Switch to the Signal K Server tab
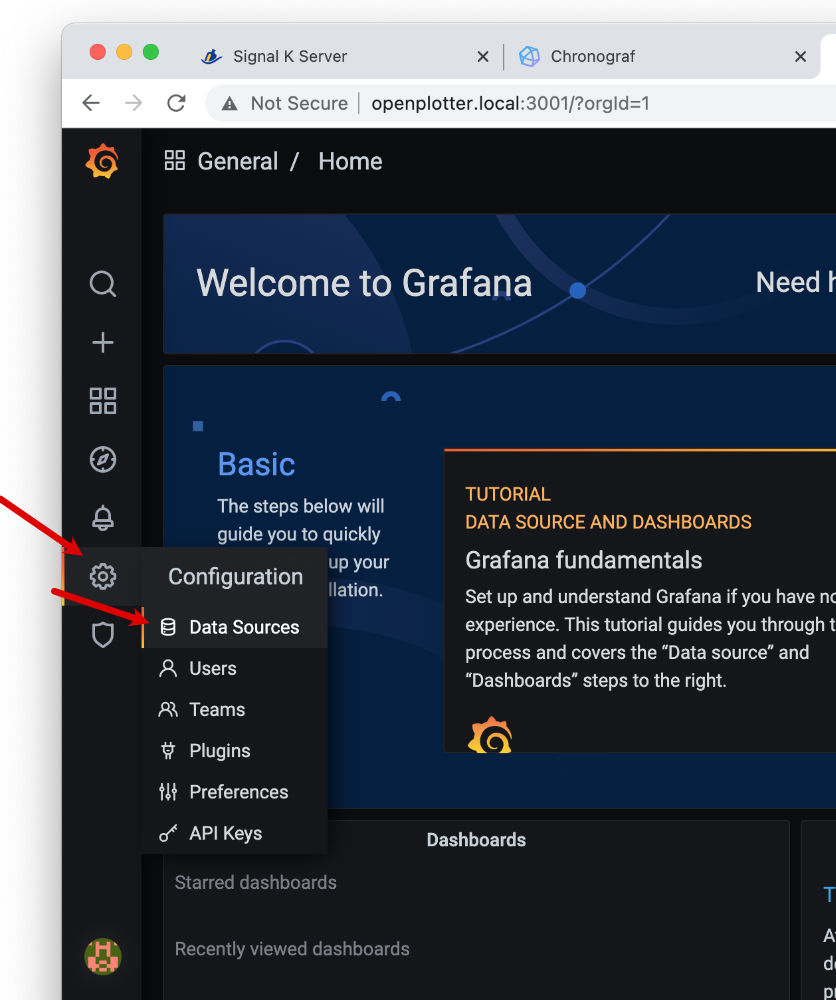Screen dimensions: 836x1000 point(289,57)
